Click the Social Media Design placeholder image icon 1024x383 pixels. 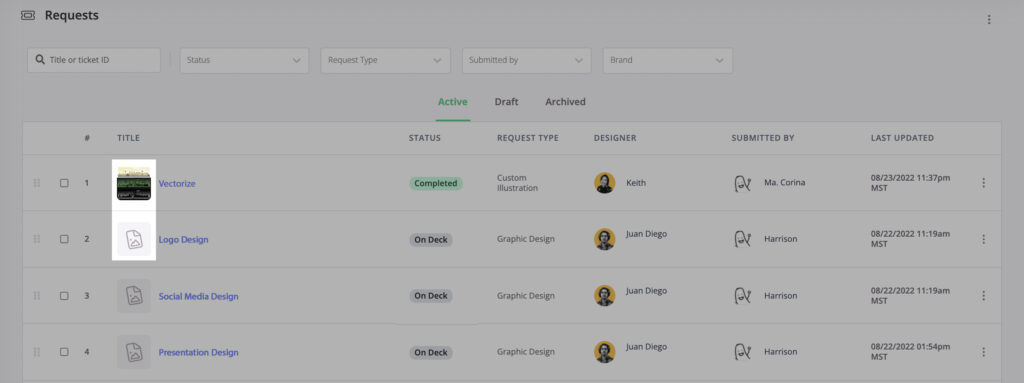pyautogui.click(x=134, y=295)
